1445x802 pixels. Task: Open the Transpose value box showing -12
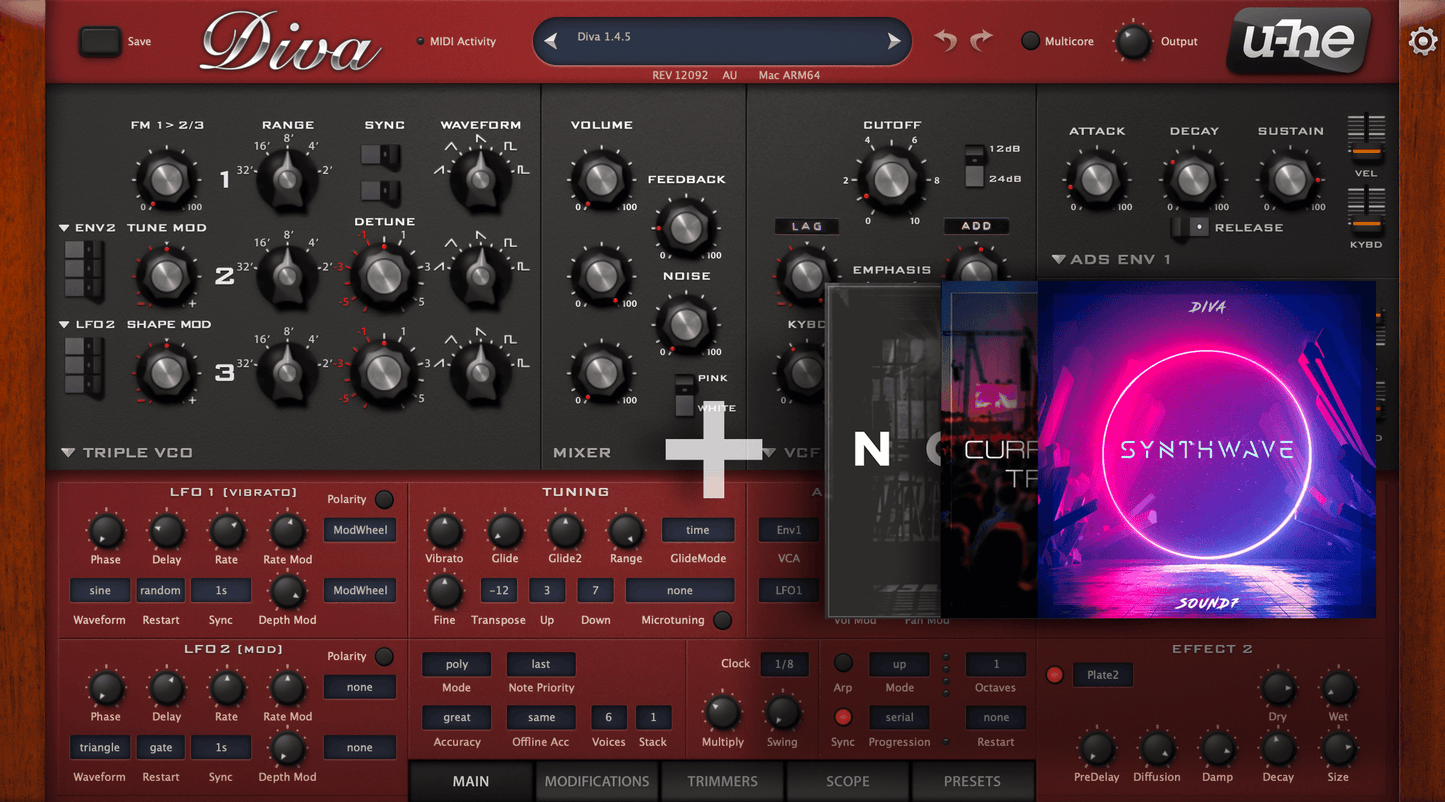[499, 590]
